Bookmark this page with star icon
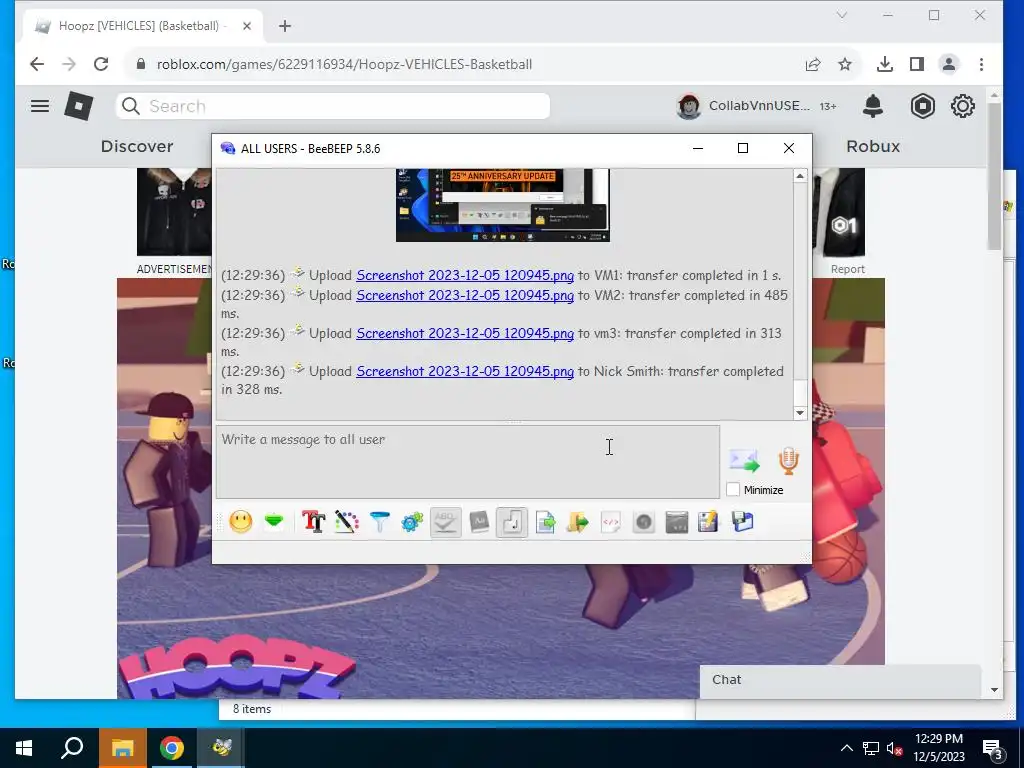 pos(845,64)
